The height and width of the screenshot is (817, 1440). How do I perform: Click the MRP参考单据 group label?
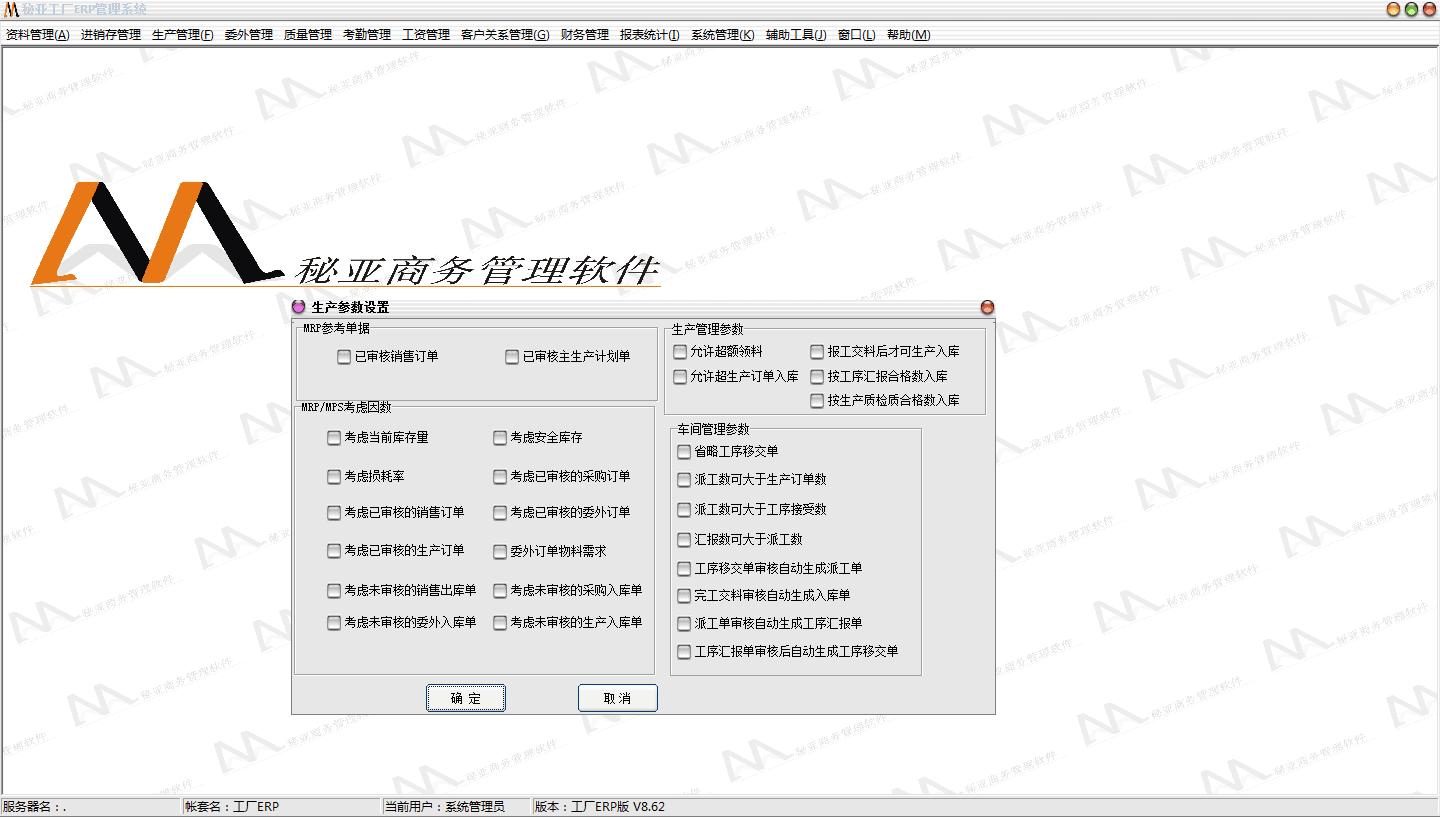(x=336, y=328)
